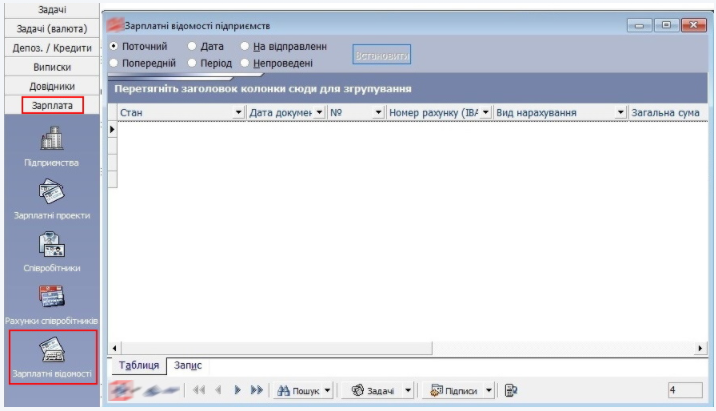Select the На відправленні radio button
The image size is (716, 411).
tap(245, 46)
